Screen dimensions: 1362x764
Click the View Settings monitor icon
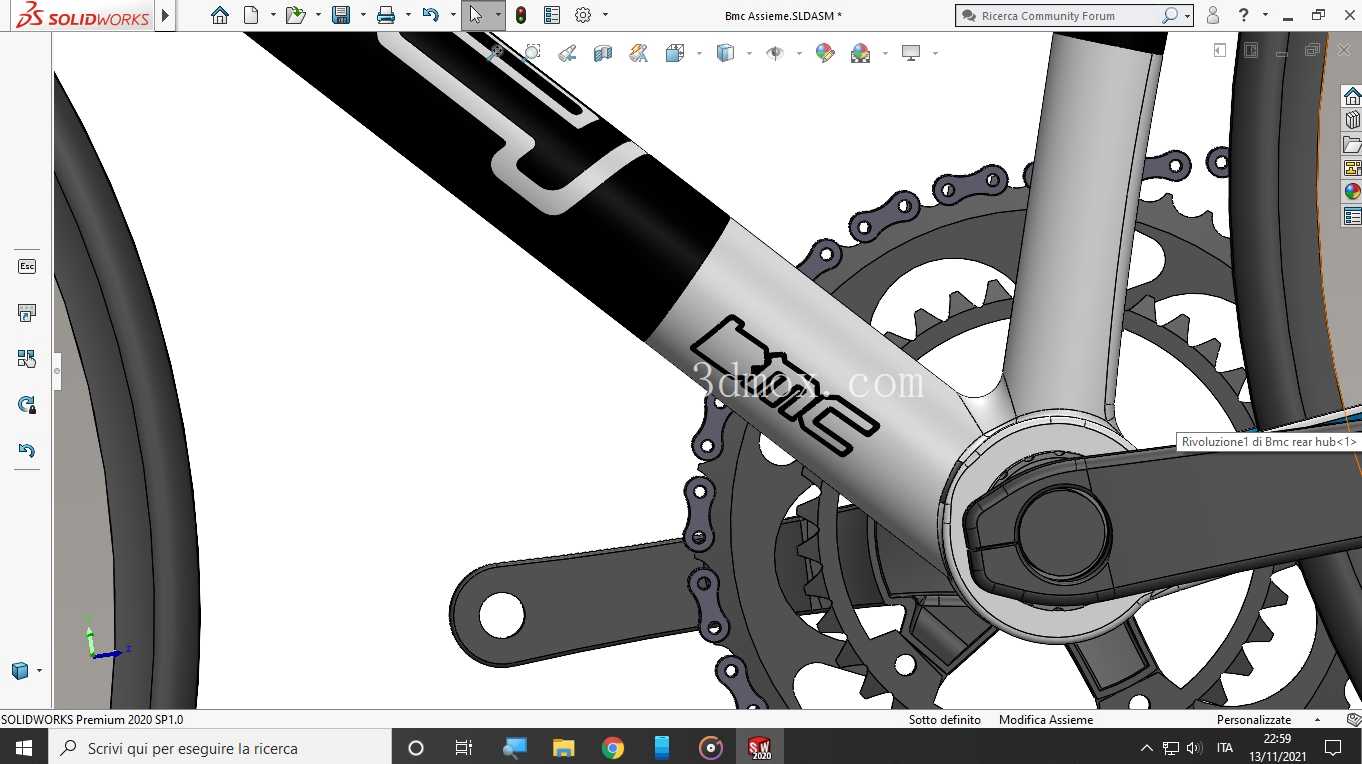pos(911,53)
